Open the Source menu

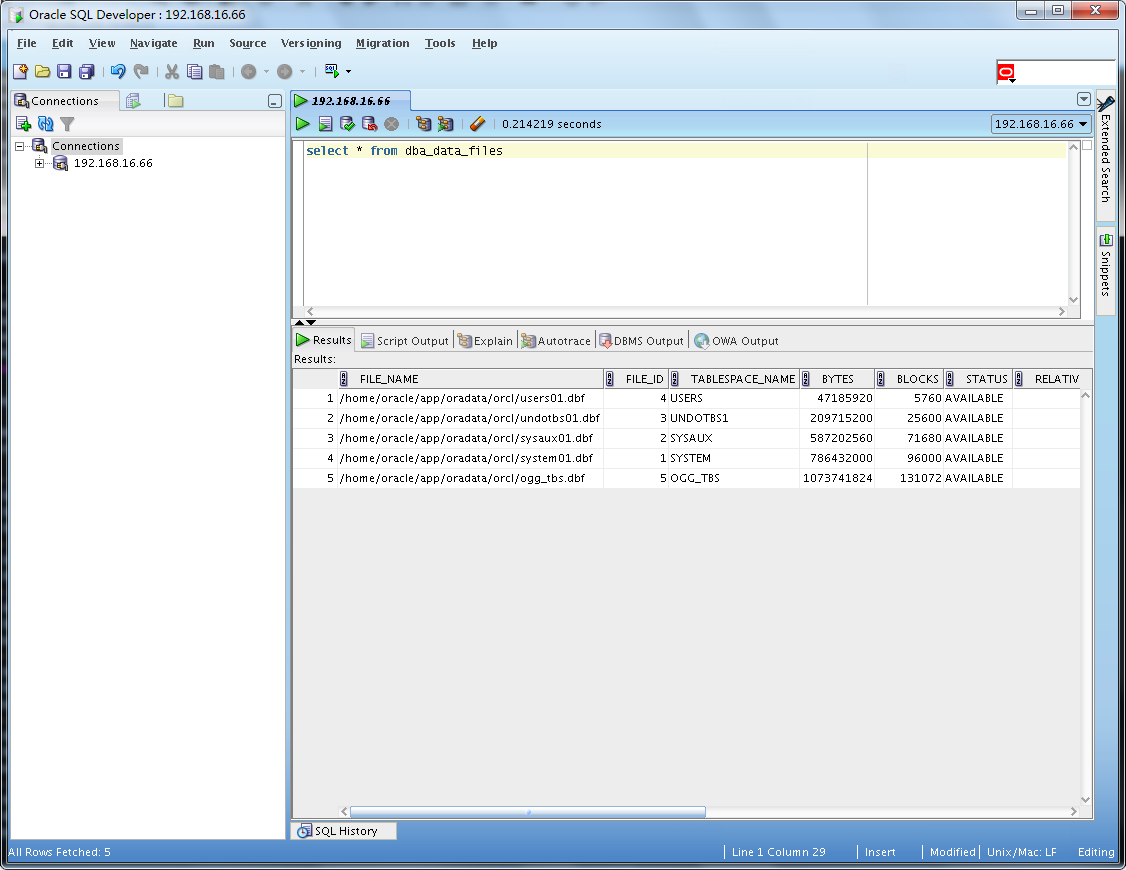click(248, 43)
